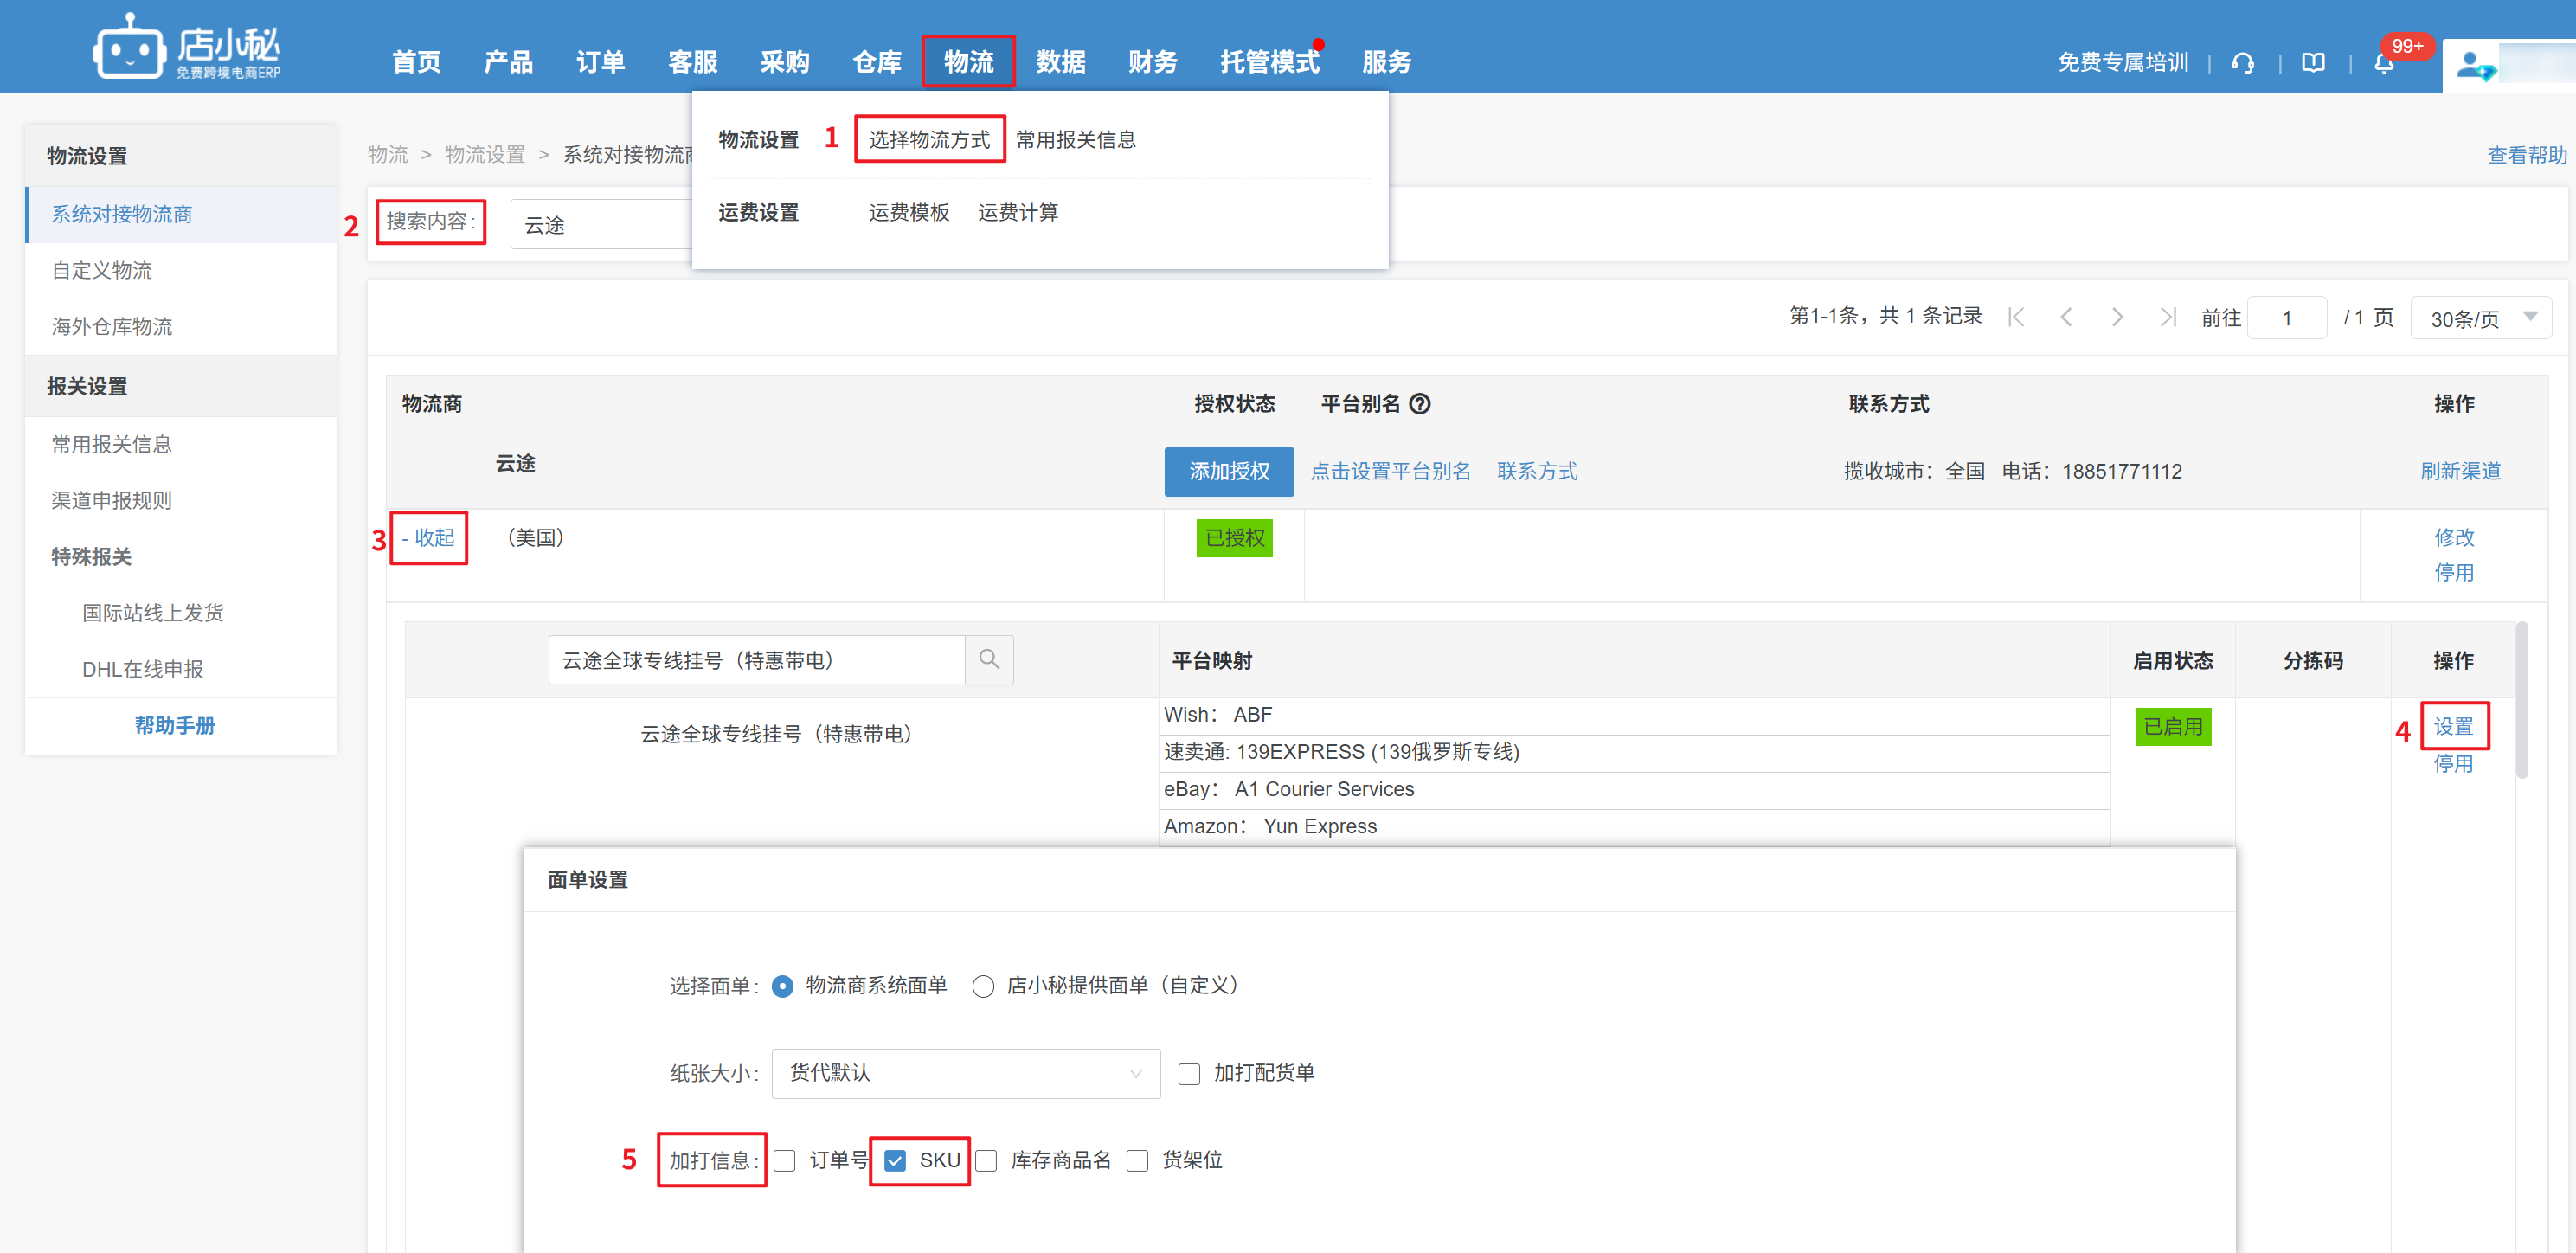Open the 30条/页 page size dropdown
2576x1253 pixels.
tap(2481, 318)
